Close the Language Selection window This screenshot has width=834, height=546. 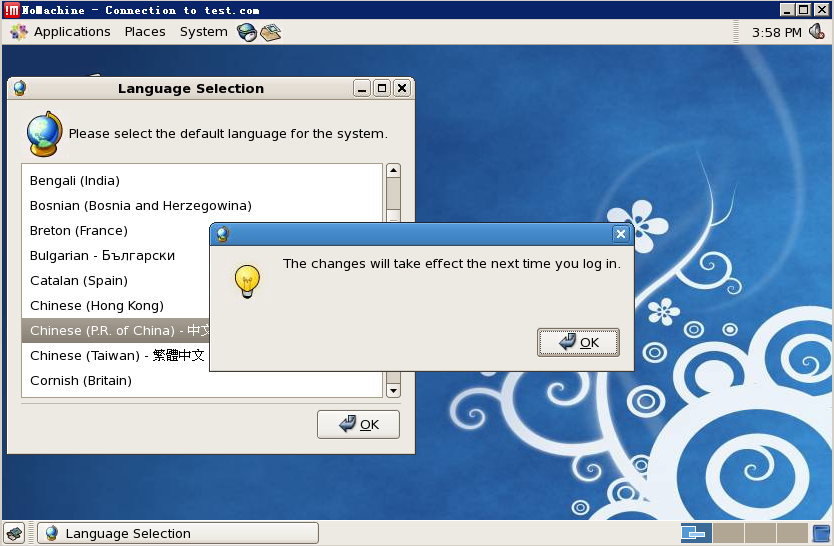(402, 88)
